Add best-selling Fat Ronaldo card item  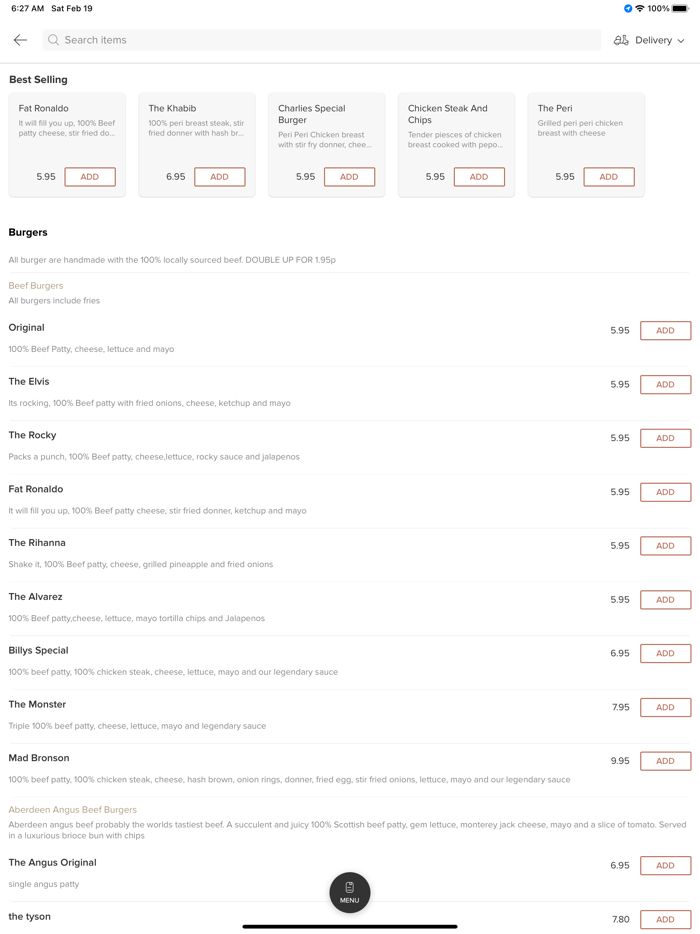point(90,177)
